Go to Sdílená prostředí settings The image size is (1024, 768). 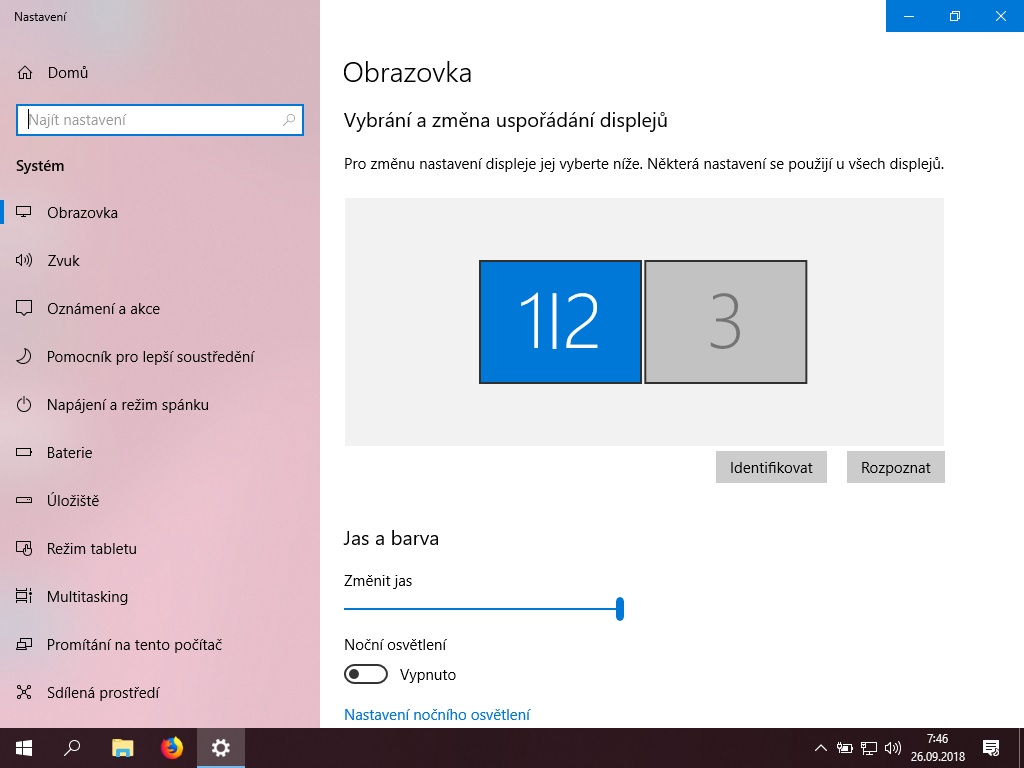103,693
